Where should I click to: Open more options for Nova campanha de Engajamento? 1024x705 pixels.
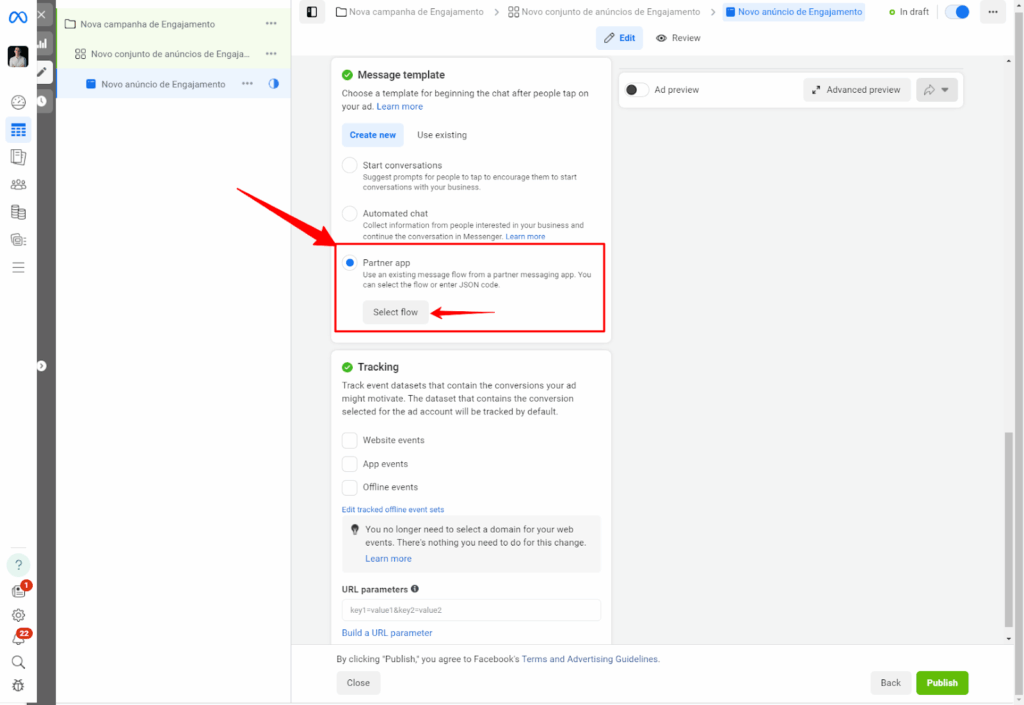271,23
